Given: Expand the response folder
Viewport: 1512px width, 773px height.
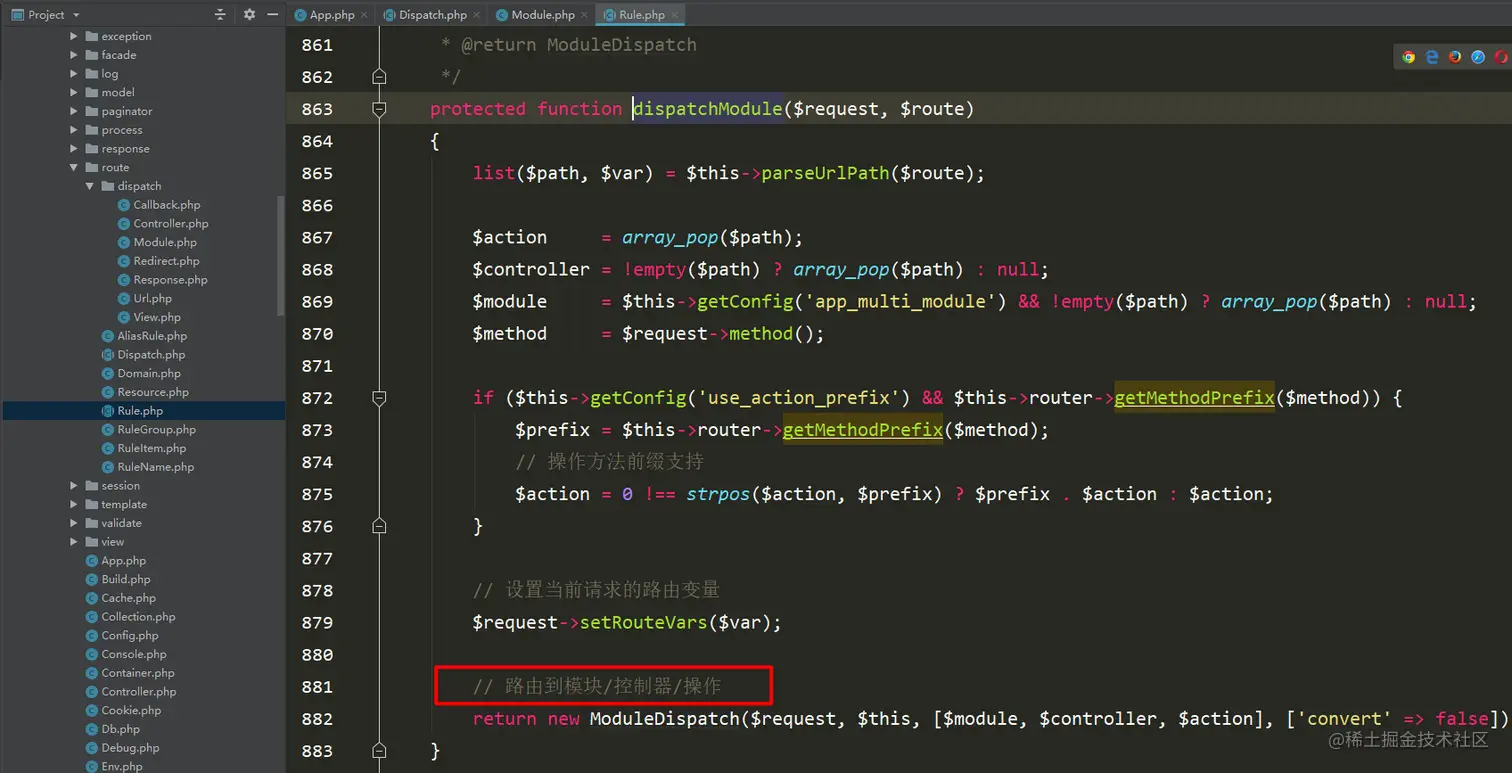Looking at the screenshot, I should click(74, 149).
